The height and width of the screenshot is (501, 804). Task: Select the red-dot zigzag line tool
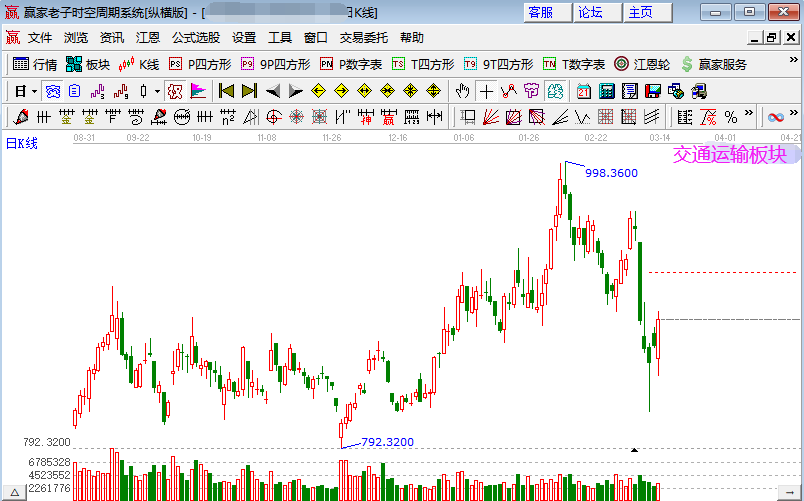pos(509,91)
